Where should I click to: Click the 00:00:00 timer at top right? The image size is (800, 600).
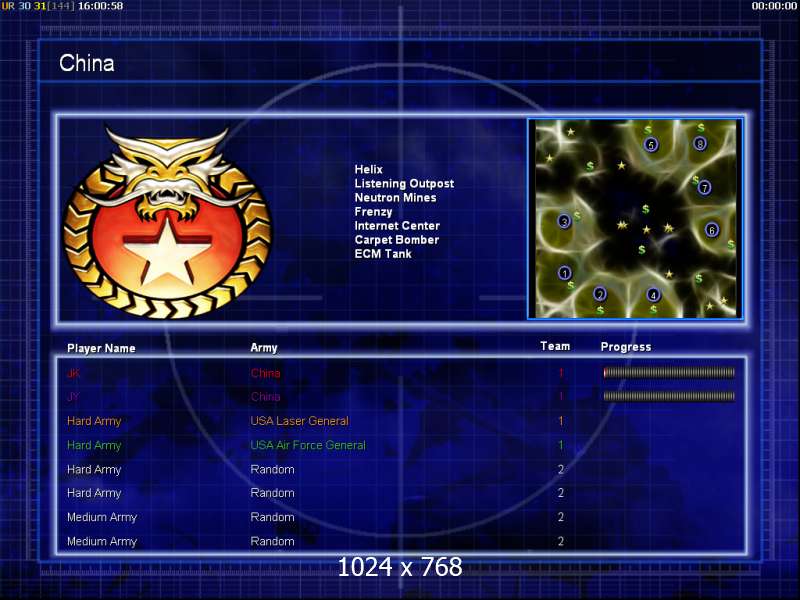click(x=774, y=6)
